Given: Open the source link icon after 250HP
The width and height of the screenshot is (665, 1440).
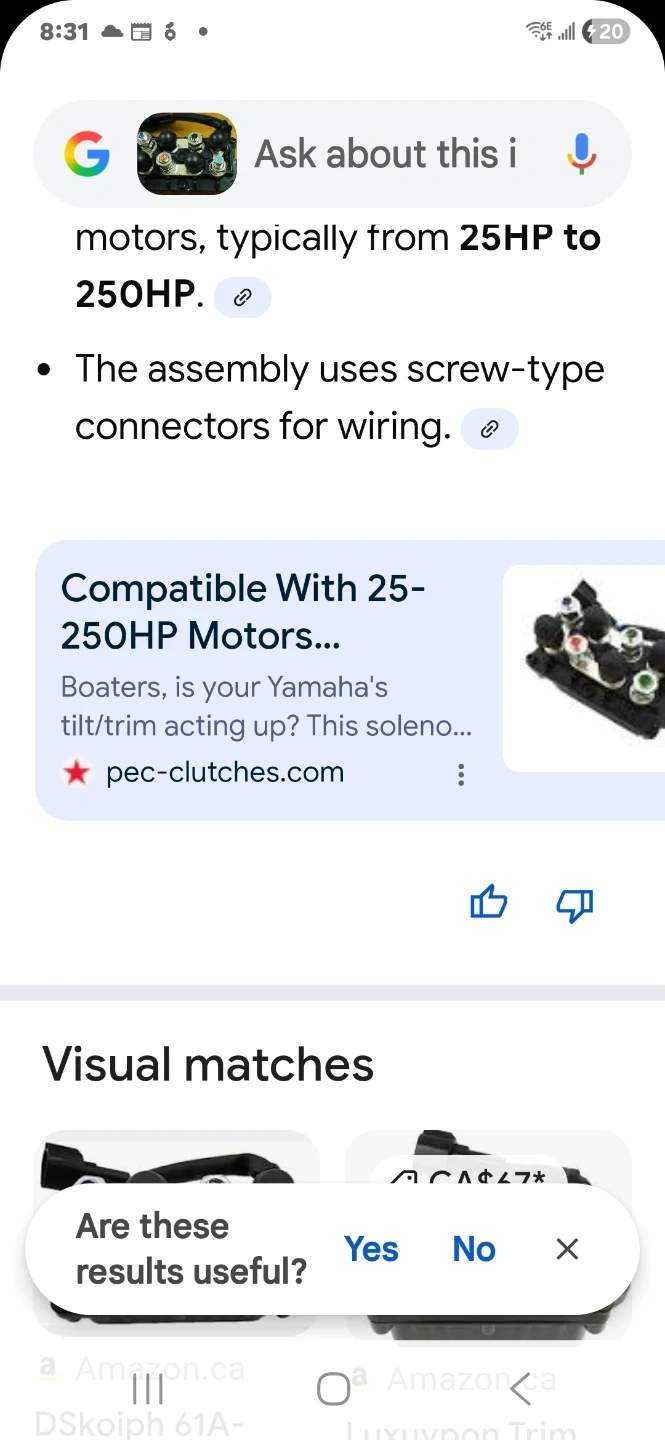Looking at the screenshot, I should pyautogui.click(x=242, y=297).
